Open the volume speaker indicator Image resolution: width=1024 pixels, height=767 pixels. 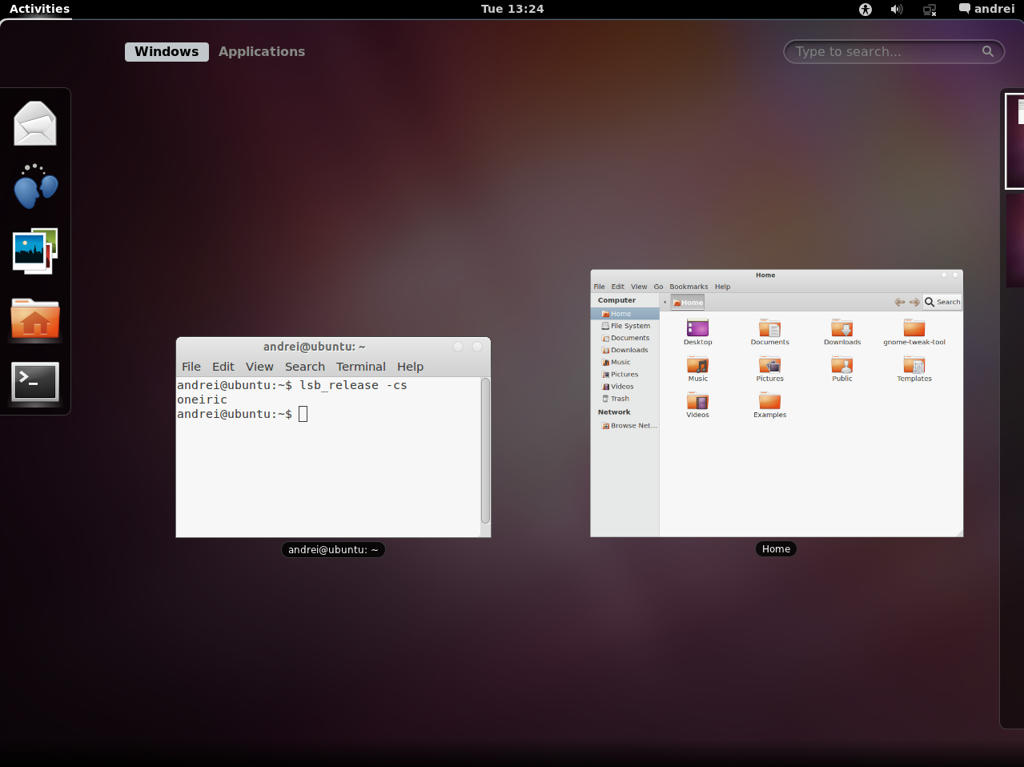click(x=897, y=9)
